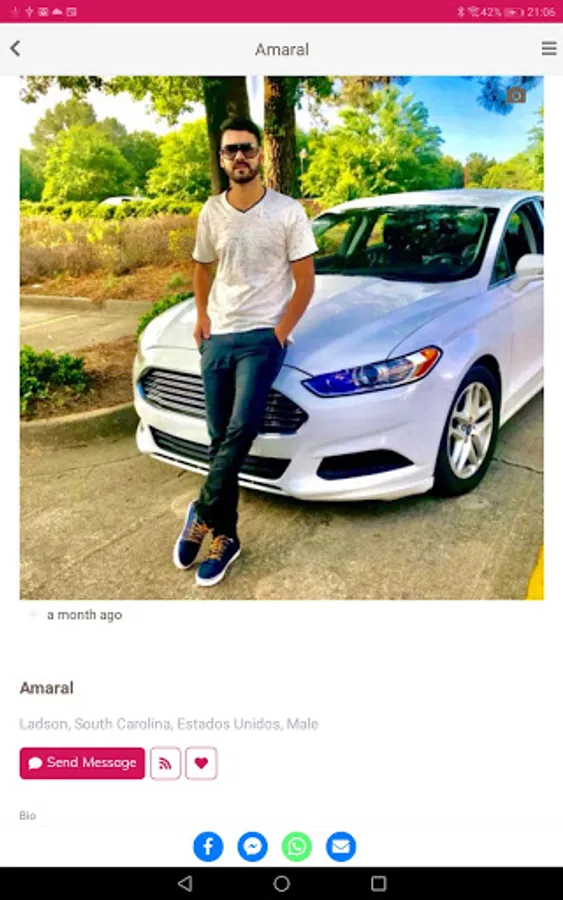
Task: Click the Send Message button
Action: [82, 763]
